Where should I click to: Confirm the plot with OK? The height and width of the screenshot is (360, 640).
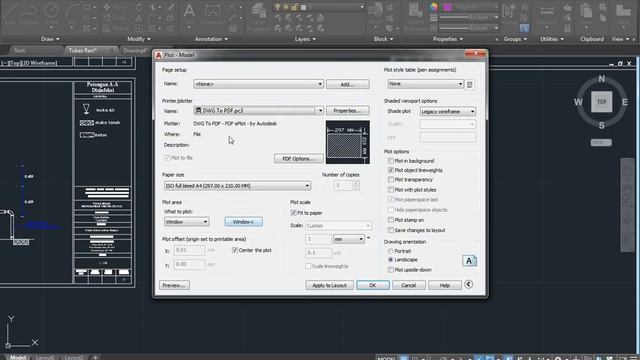tap(373, 285)
